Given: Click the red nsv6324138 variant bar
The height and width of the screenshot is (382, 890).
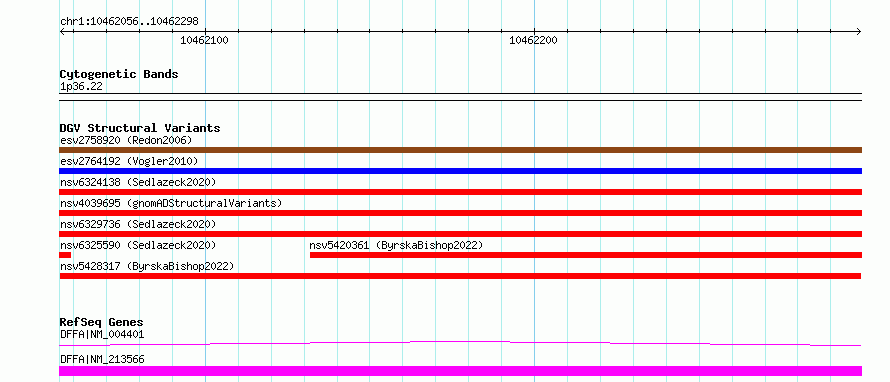Looking at the screenshot, I should click(x=460, y=192).
